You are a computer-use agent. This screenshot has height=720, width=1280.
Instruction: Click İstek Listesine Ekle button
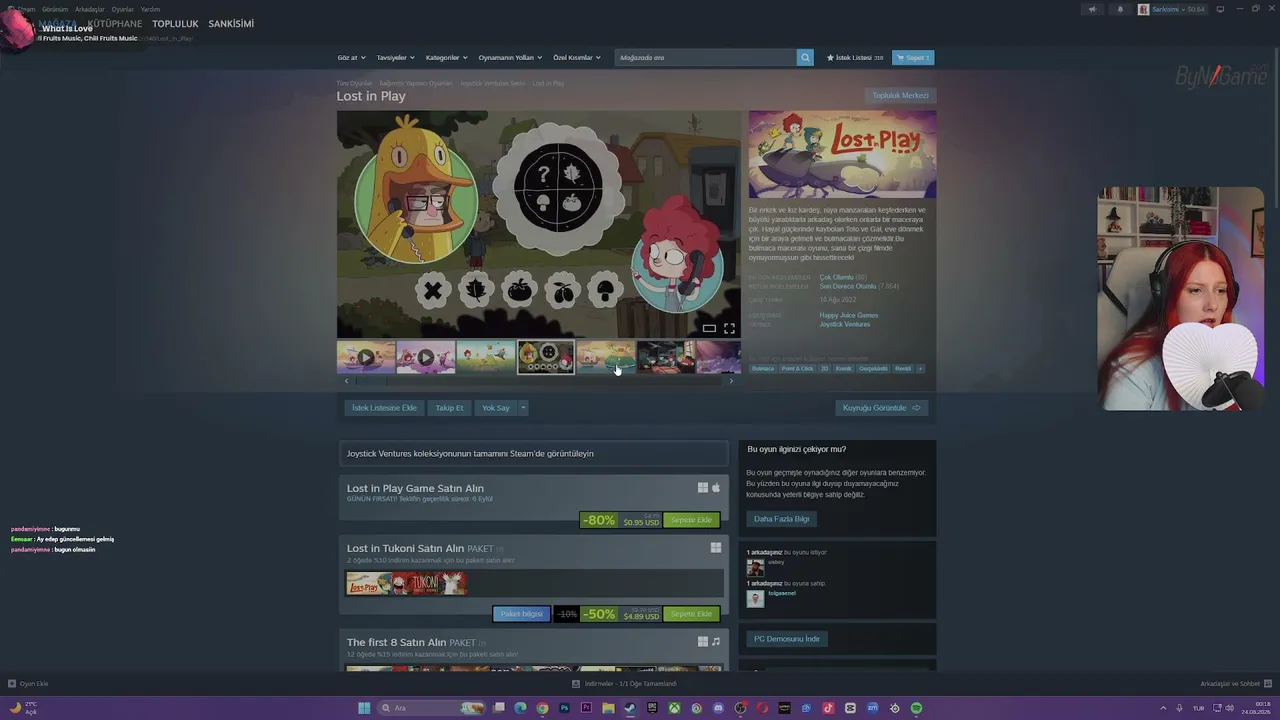384,408
